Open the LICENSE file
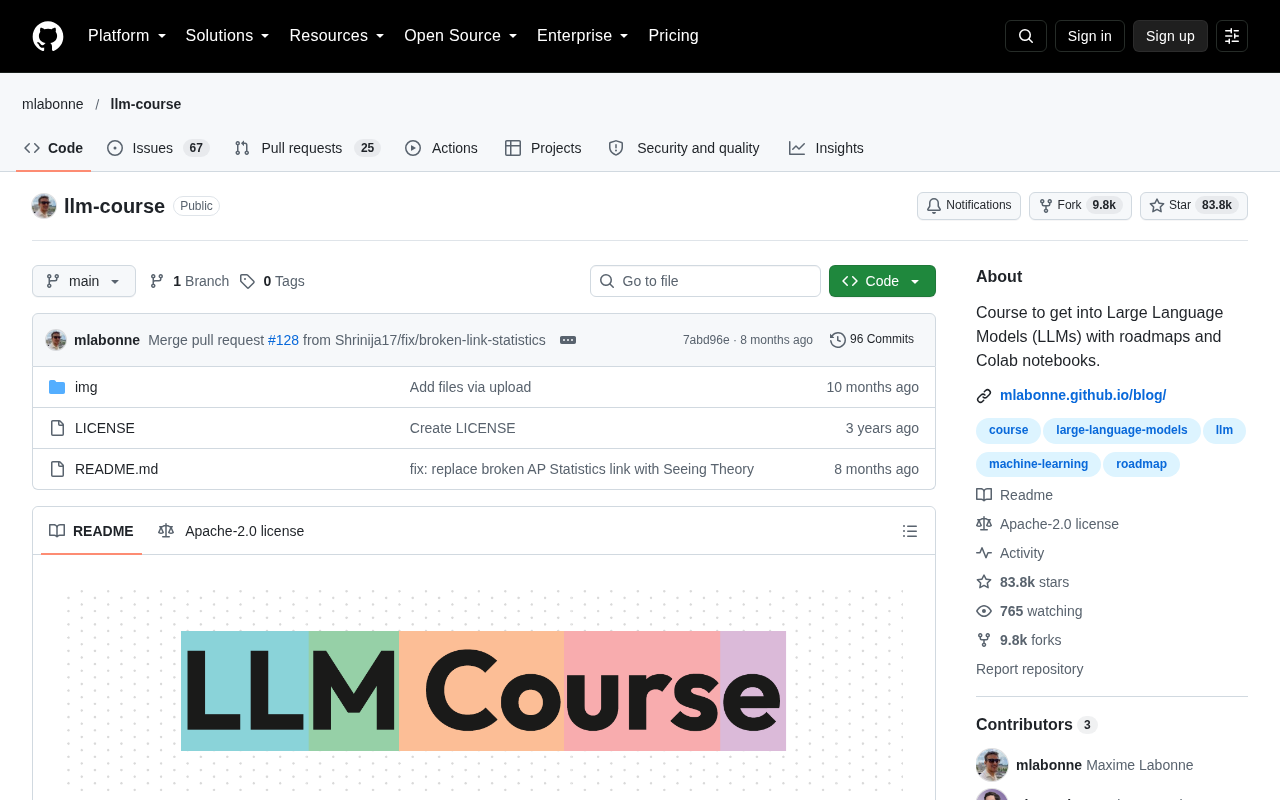 105,428
